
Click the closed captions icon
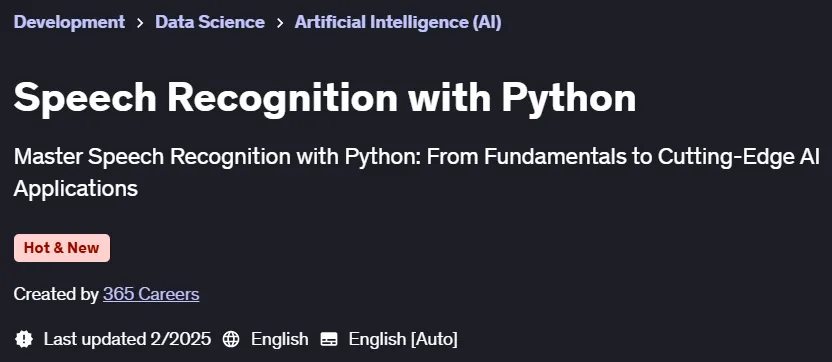pyautogui.click(x=329, y=339)
